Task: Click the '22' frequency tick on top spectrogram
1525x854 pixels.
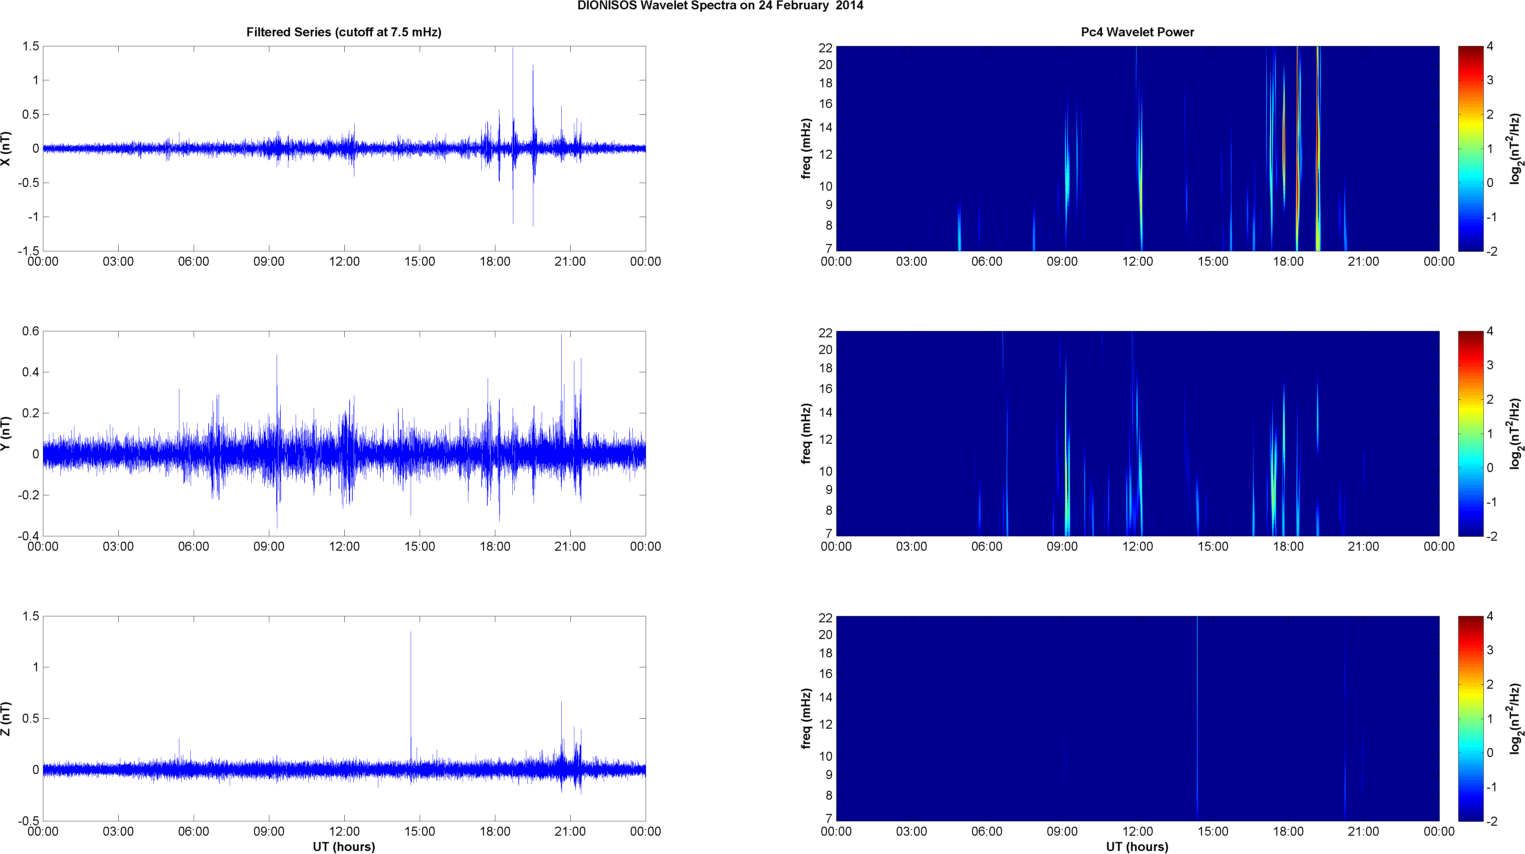Action: tap(825, 47)
